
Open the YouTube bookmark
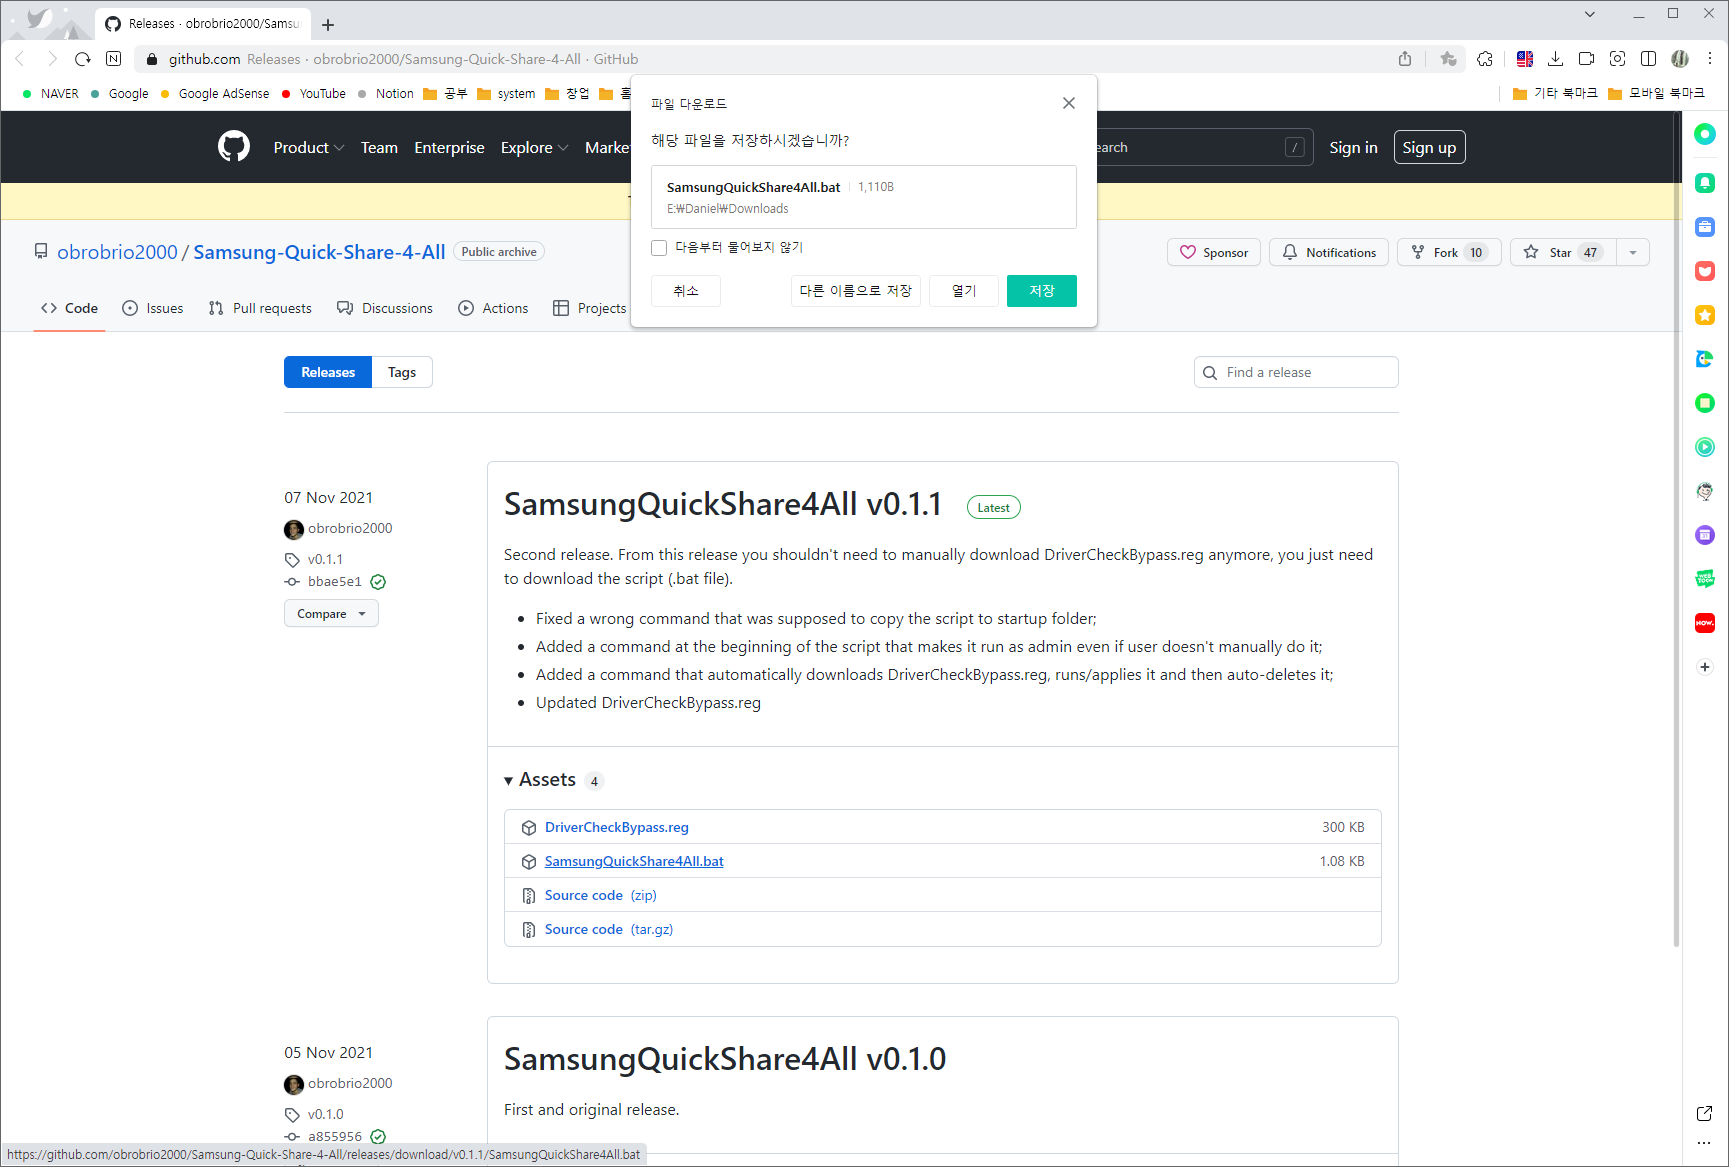pyautogui.click(x=314, y=93)
